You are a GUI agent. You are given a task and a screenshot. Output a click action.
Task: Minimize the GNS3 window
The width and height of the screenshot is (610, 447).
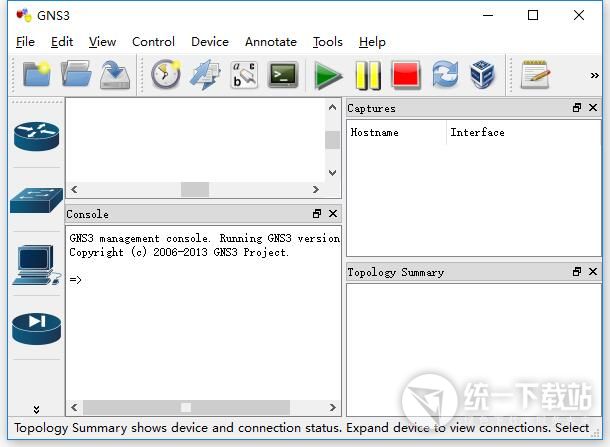pyautogui.click(x=488, y=15)
